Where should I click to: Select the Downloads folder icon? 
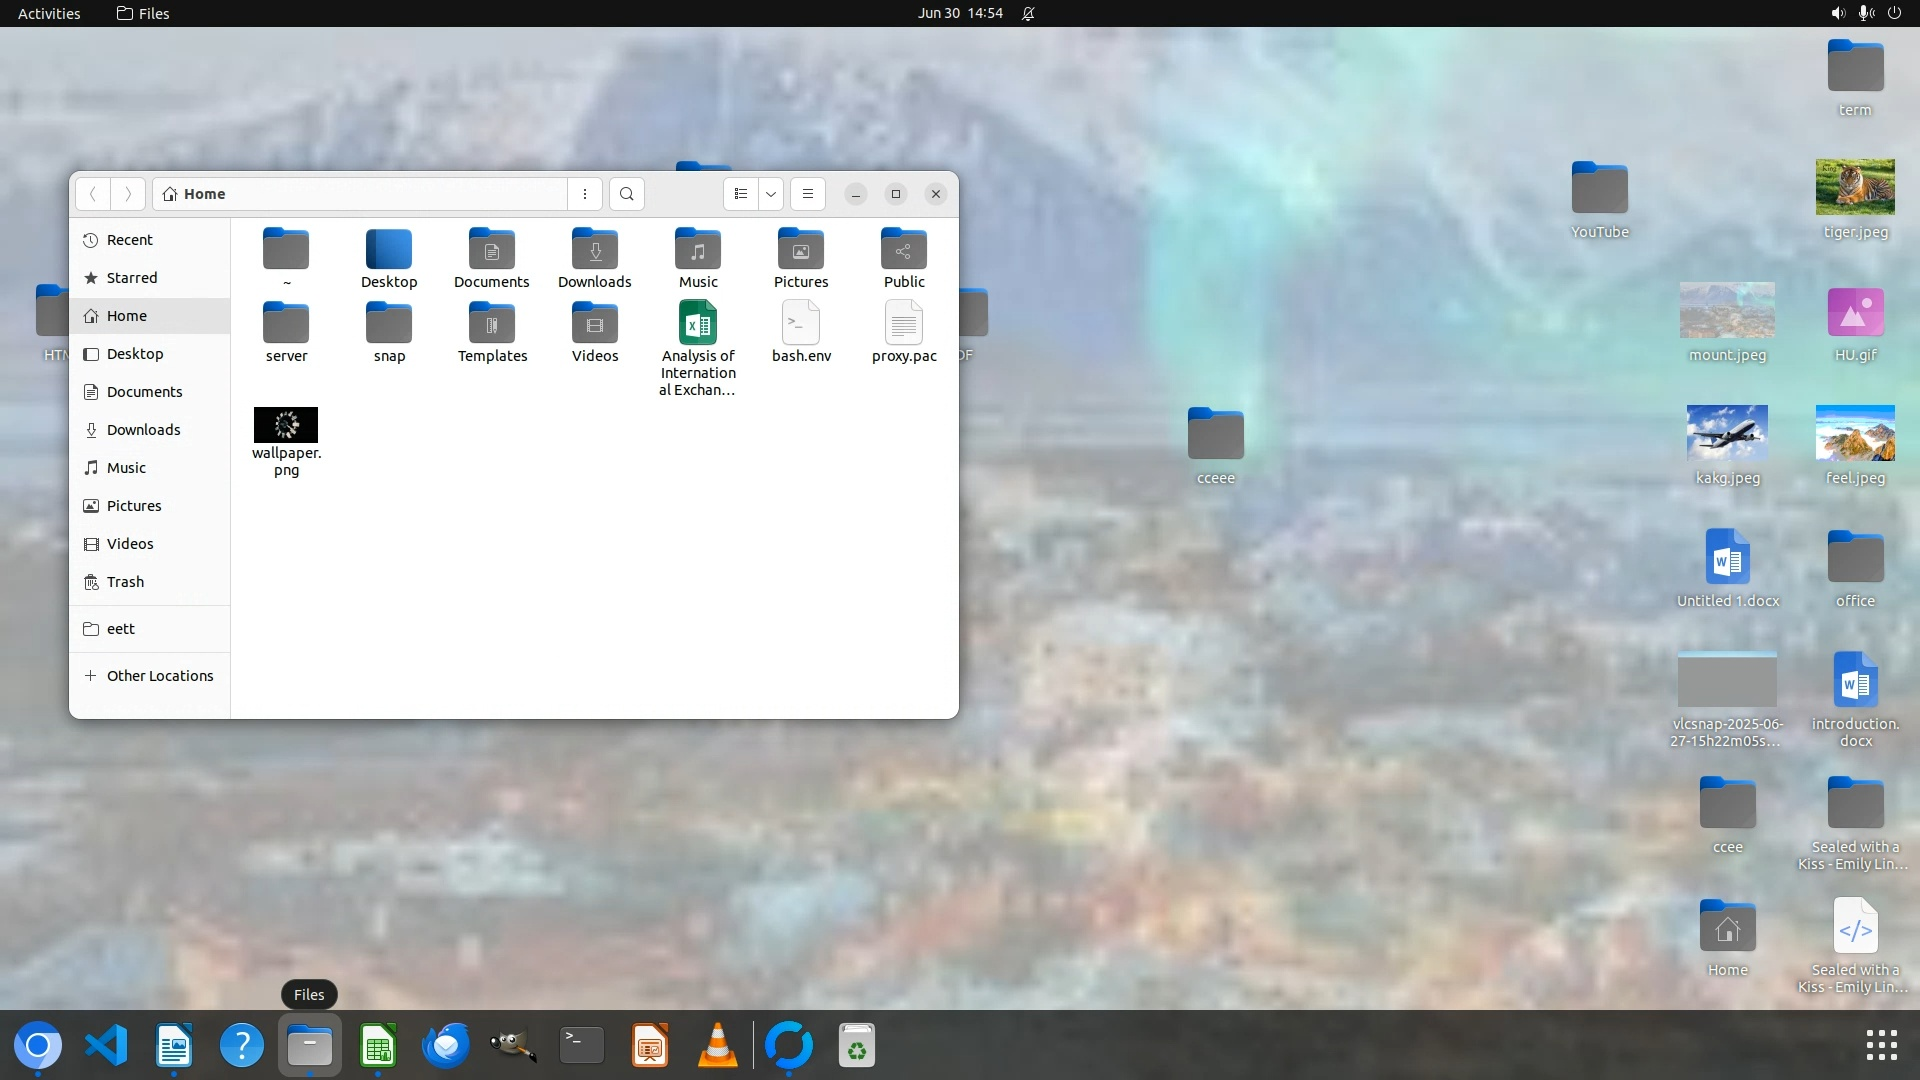595,250
